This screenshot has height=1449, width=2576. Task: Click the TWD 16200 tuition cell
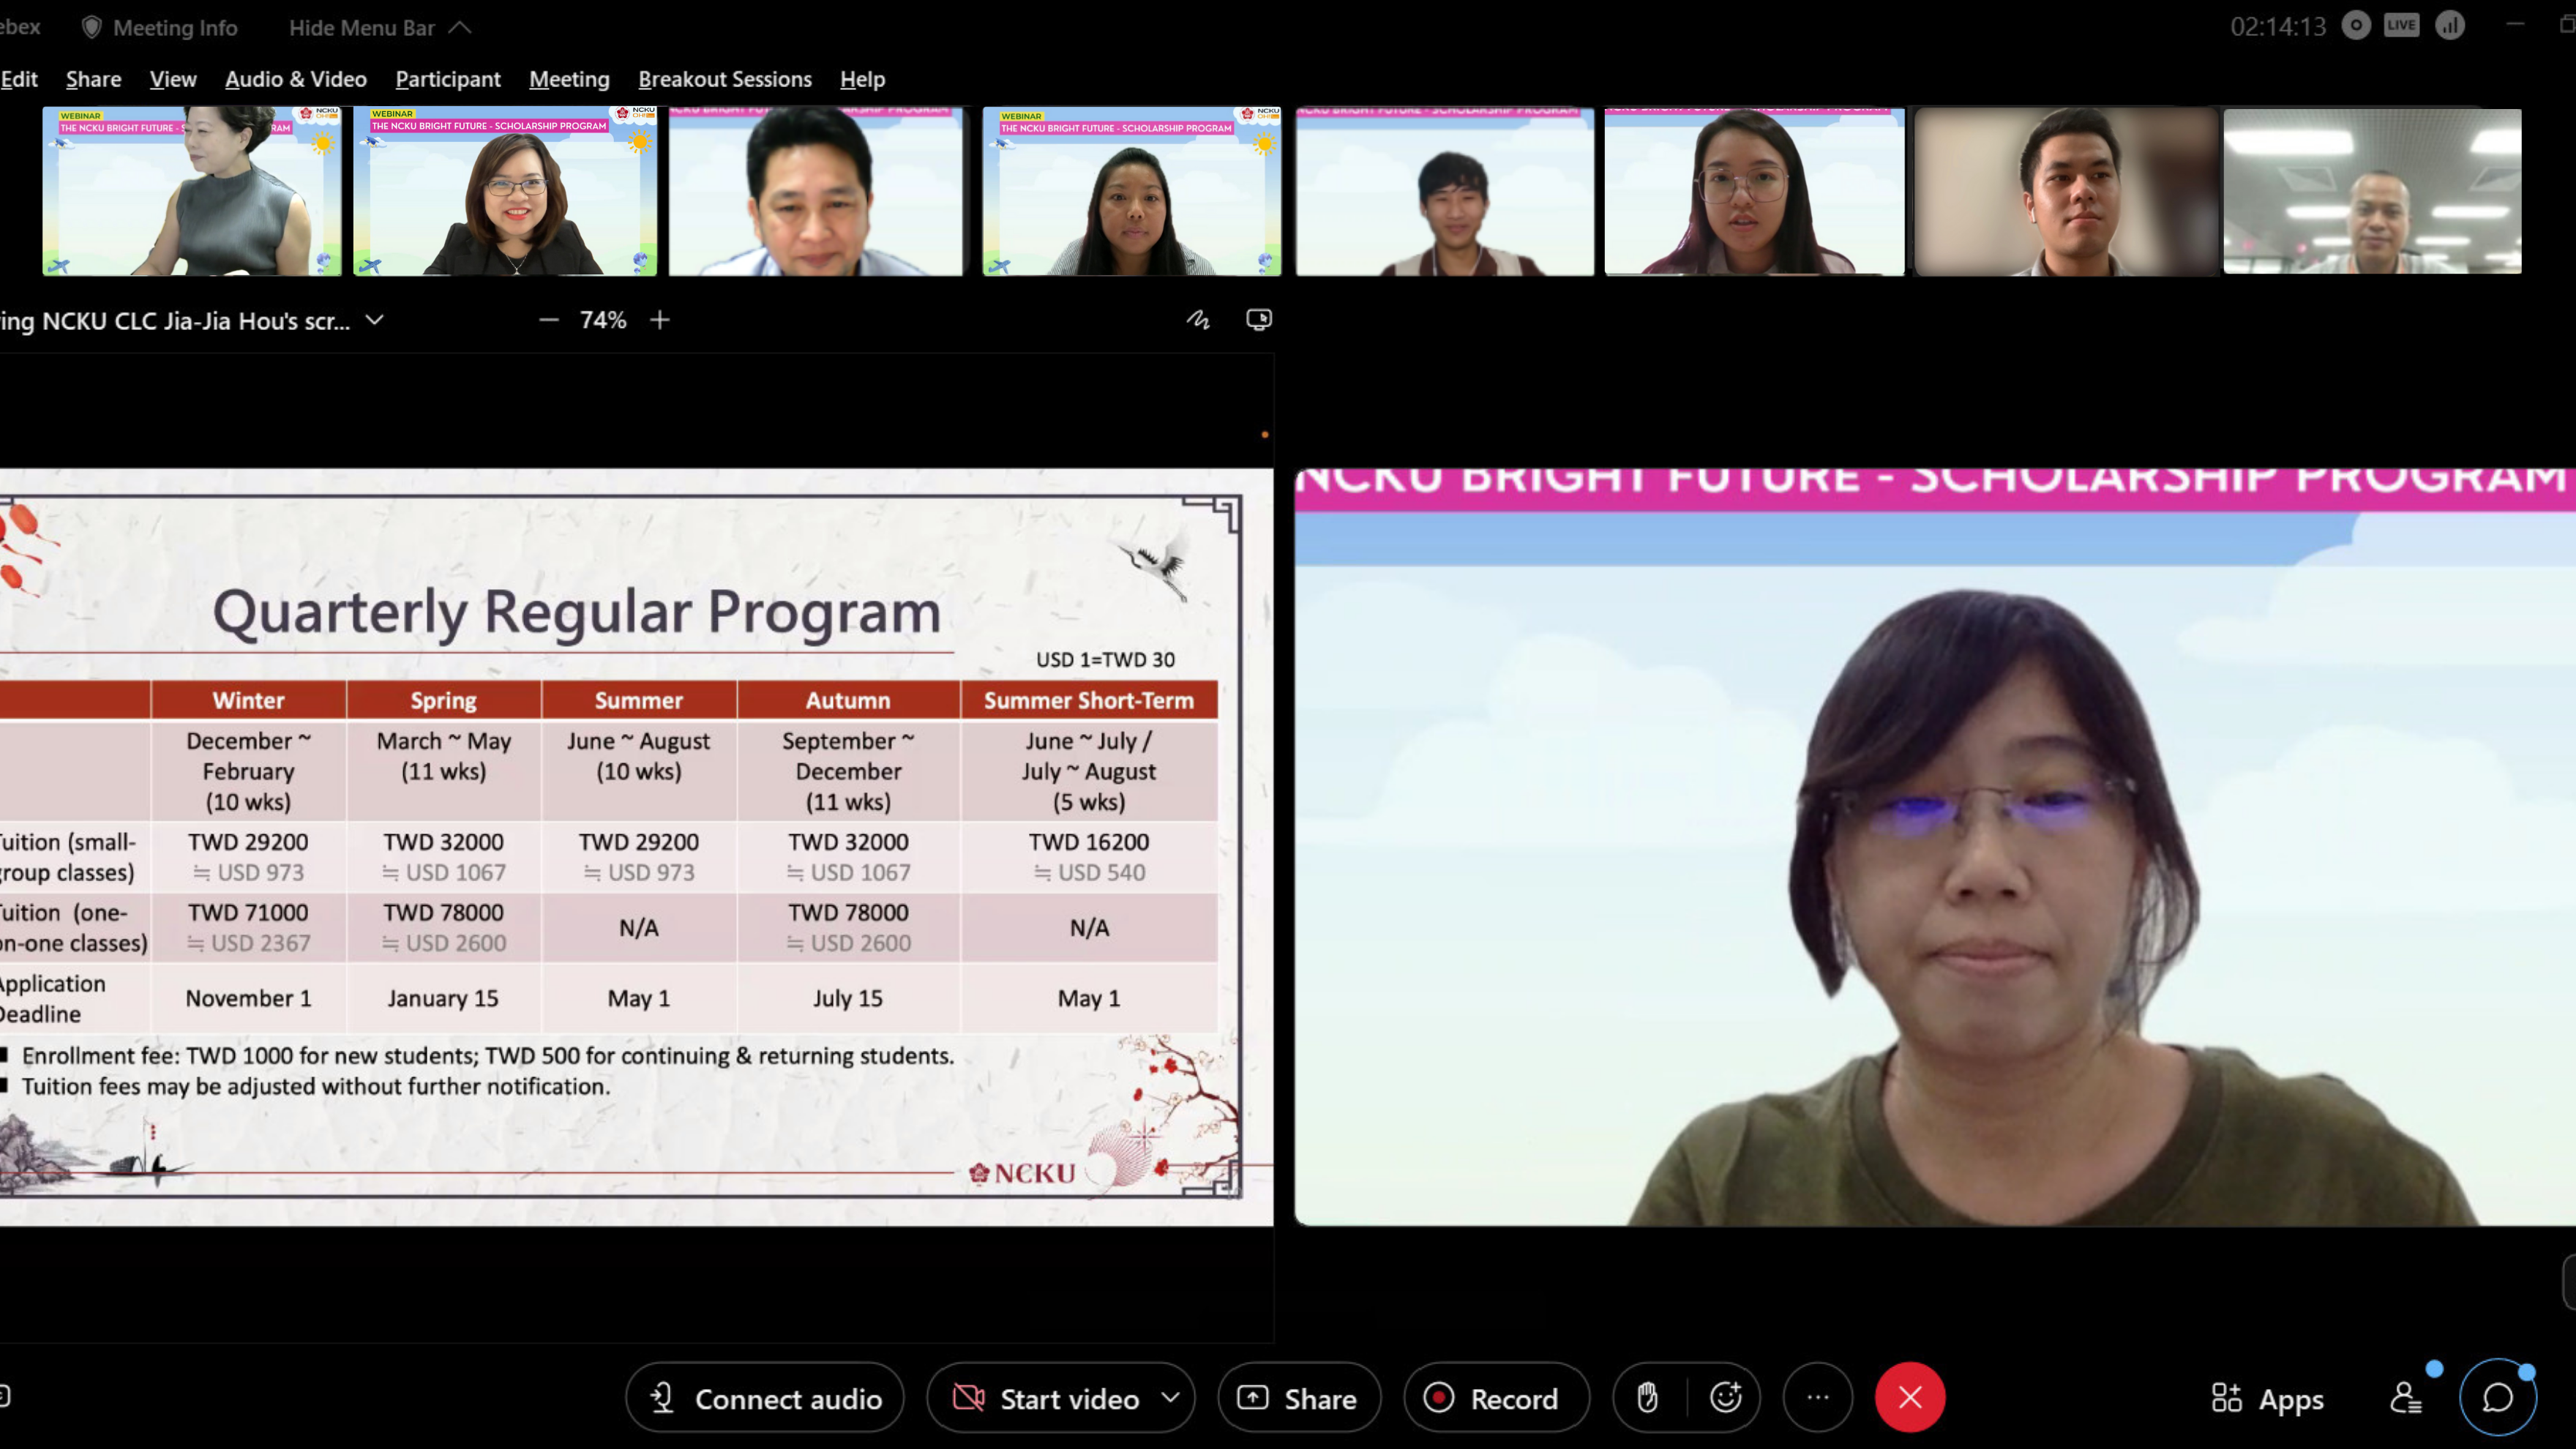(1089, 857)
